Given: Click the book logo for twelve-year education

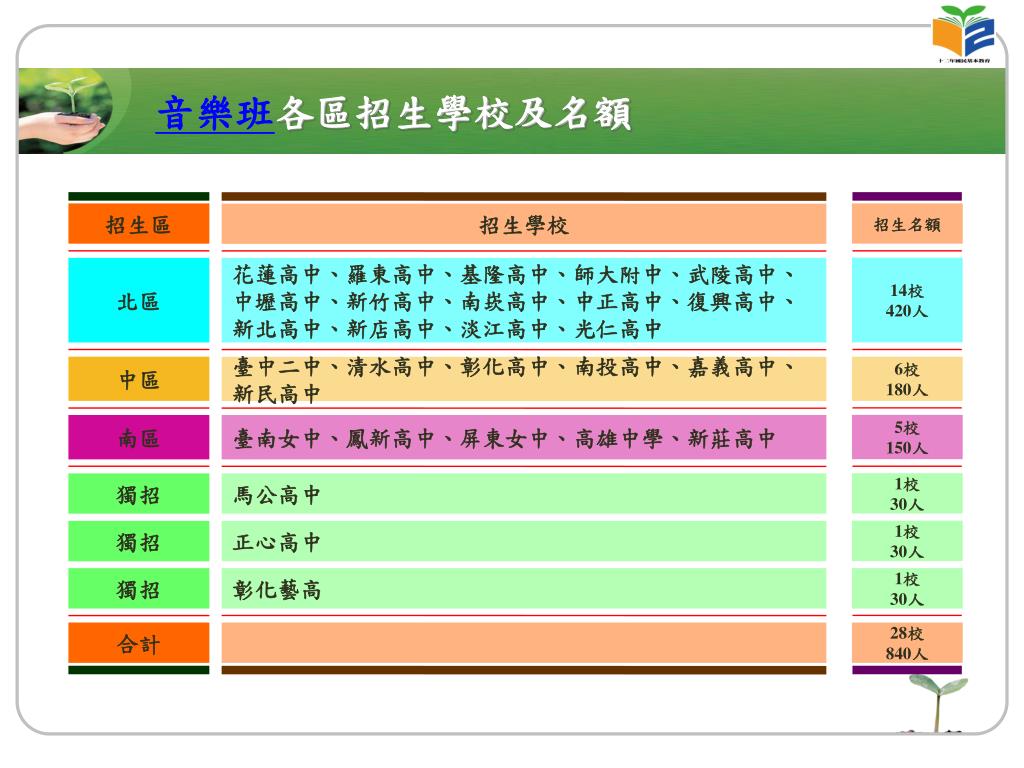Looking at the screenshot, I should (963, 34).
